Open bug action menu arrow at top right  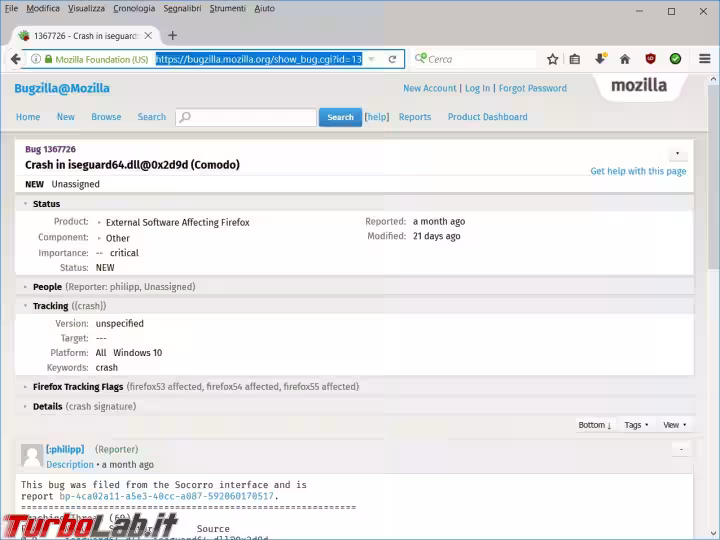coord(677,153)
